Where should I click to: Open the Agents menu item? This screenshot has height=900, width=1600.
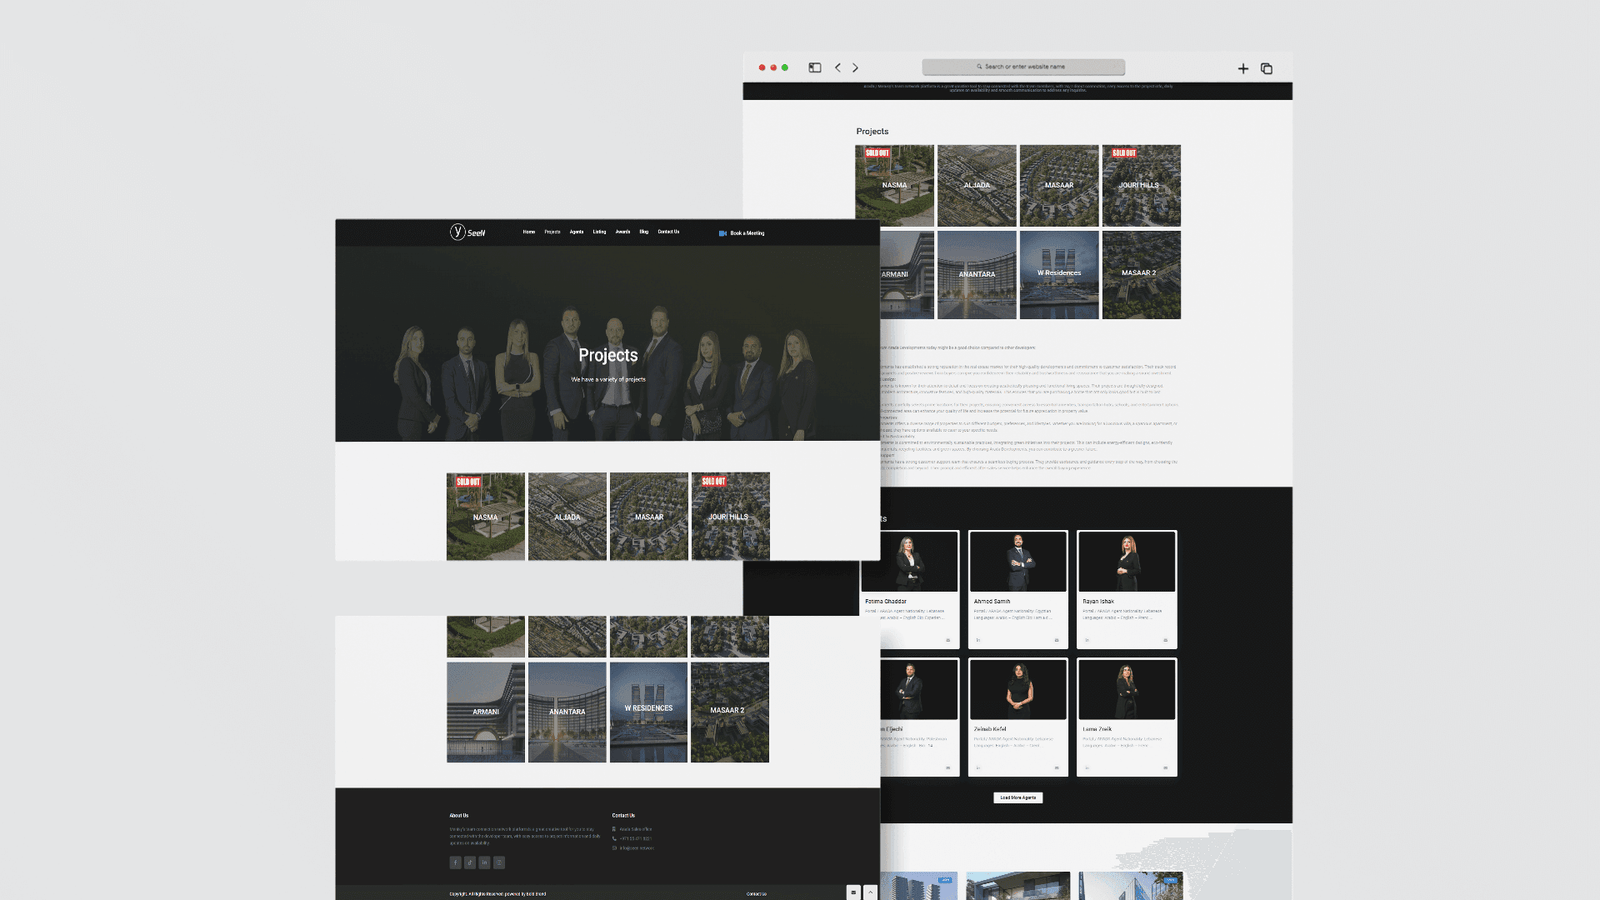click(x=576, y=232)
